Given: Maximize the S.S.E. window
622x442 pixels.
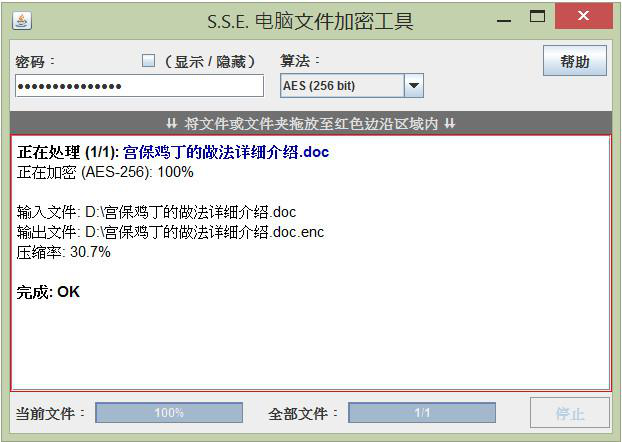Looking at the screenshot, I should [x=537, y=16].
